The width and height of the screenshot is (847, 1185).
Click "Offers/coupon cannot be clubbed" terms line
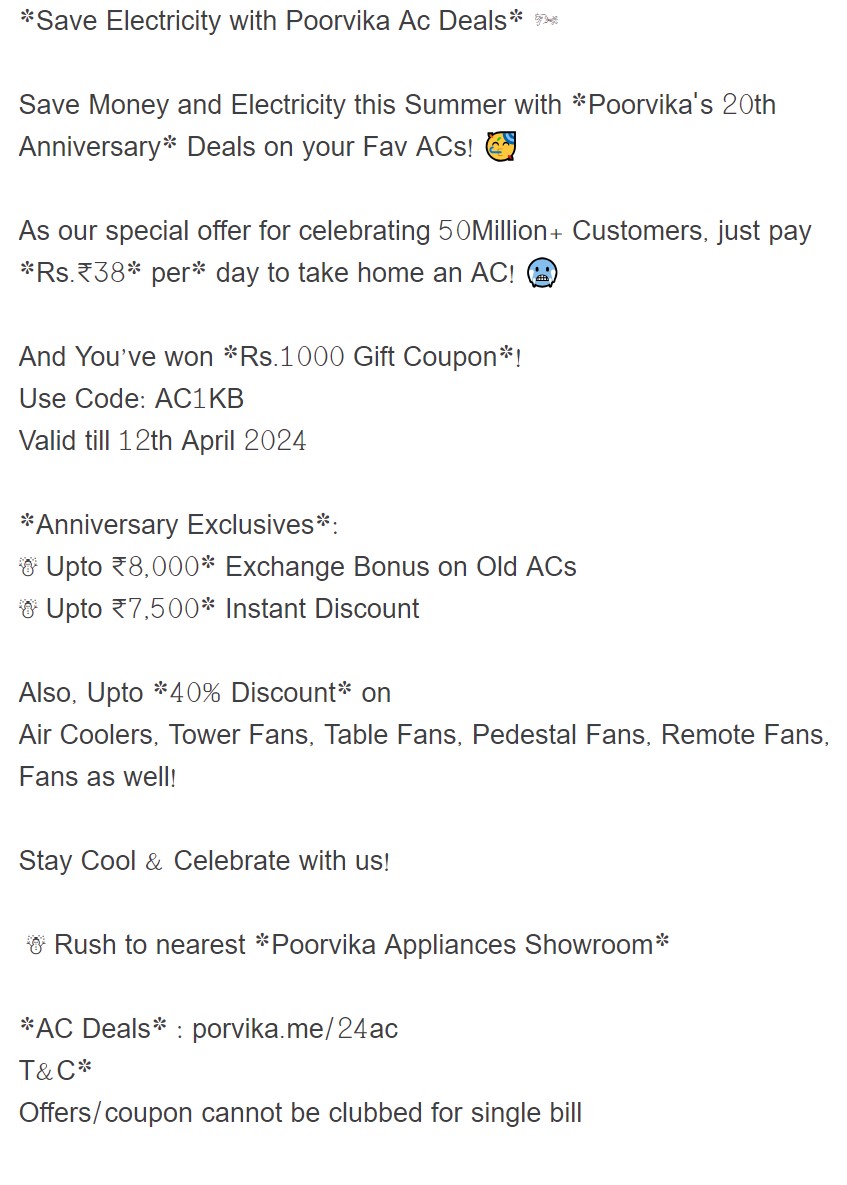[300, 1113]
